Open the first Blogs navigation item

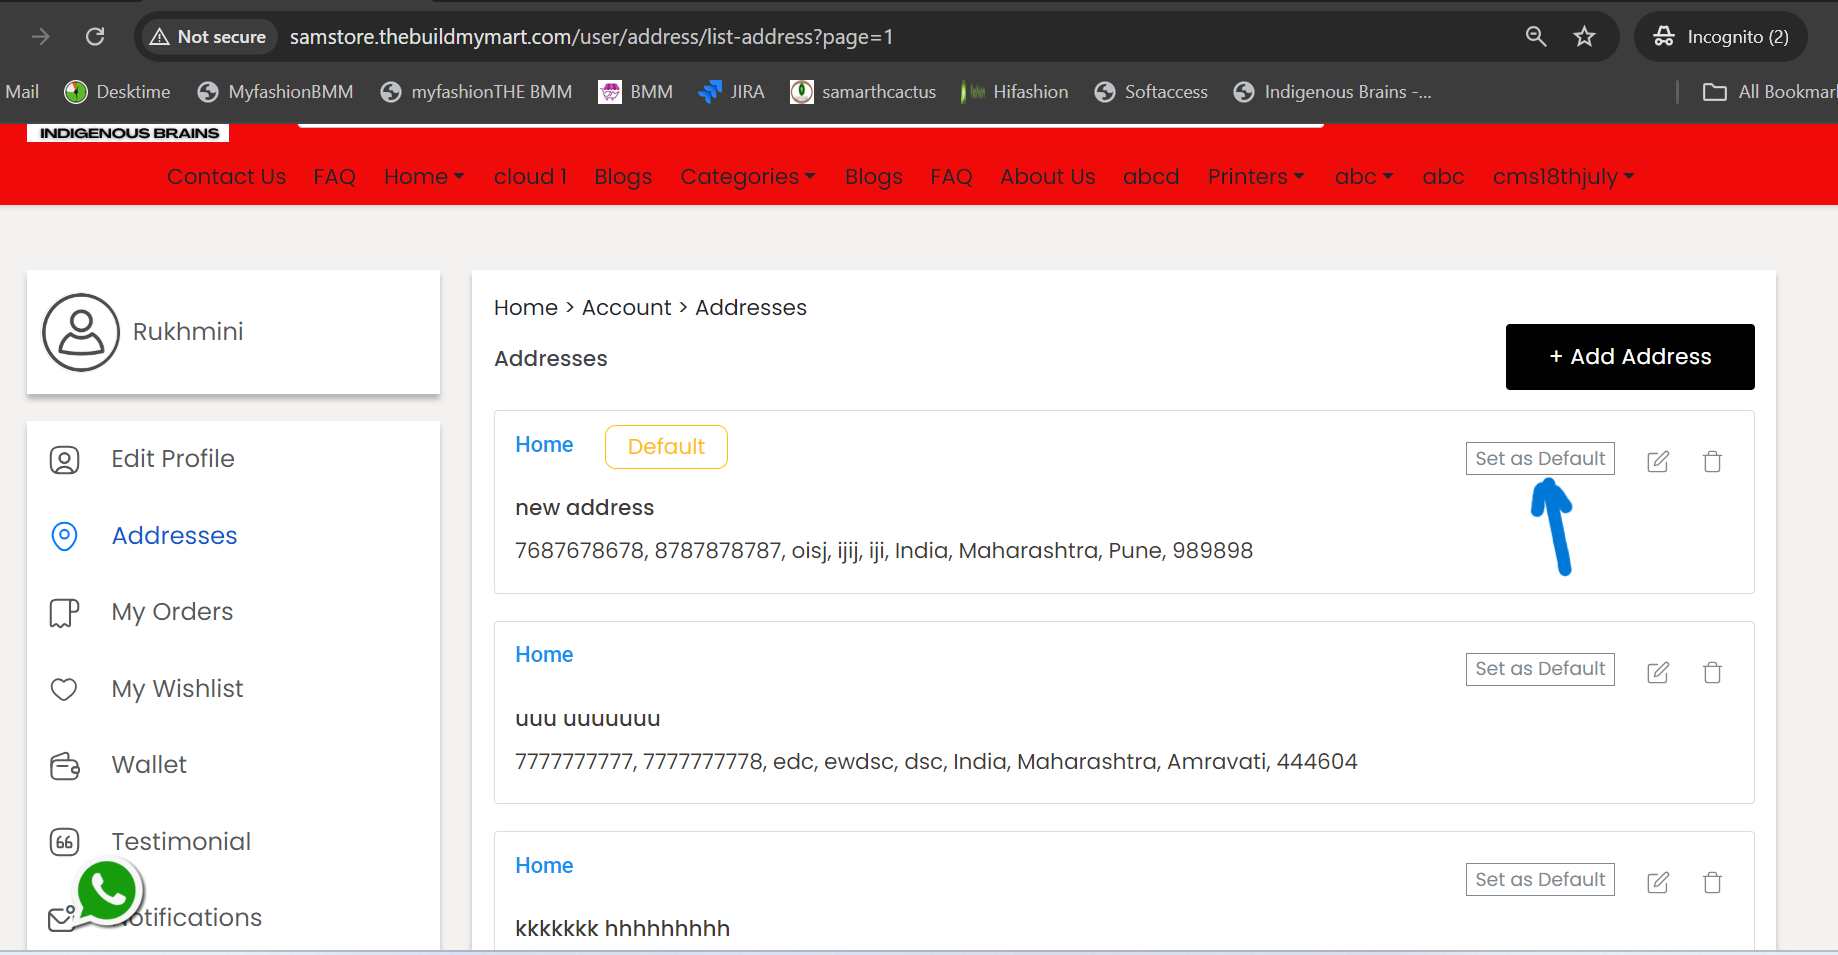pos(623,177)
